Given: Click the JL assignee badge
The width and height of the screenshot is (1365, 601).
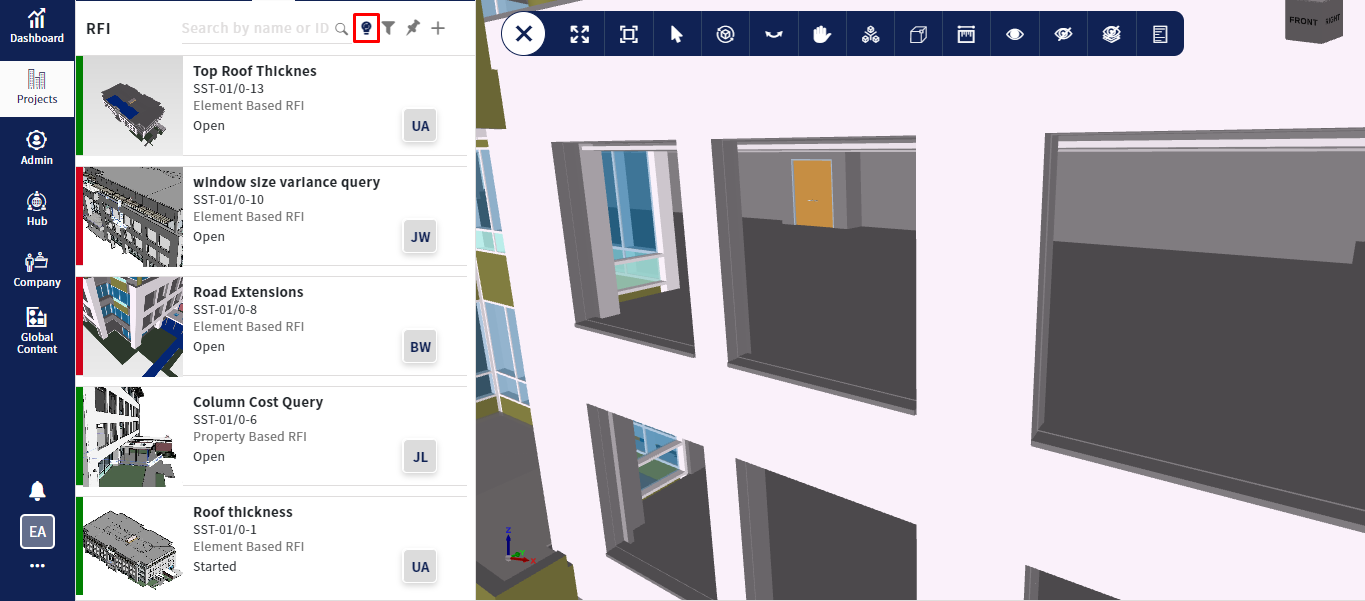Looking at the screenshot, I should click(420, 457).
